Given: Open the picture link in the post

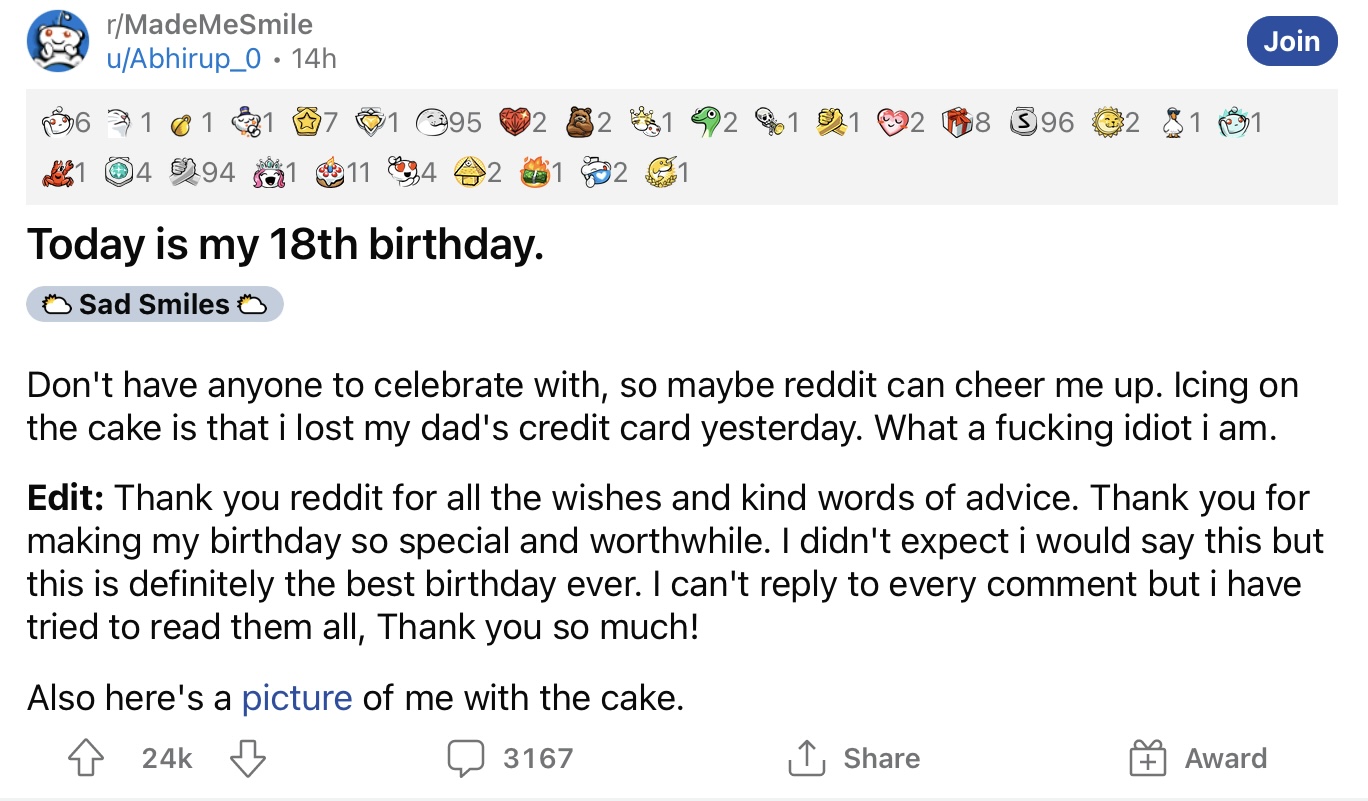Looking at the screenshot, I should coord(297,697).
